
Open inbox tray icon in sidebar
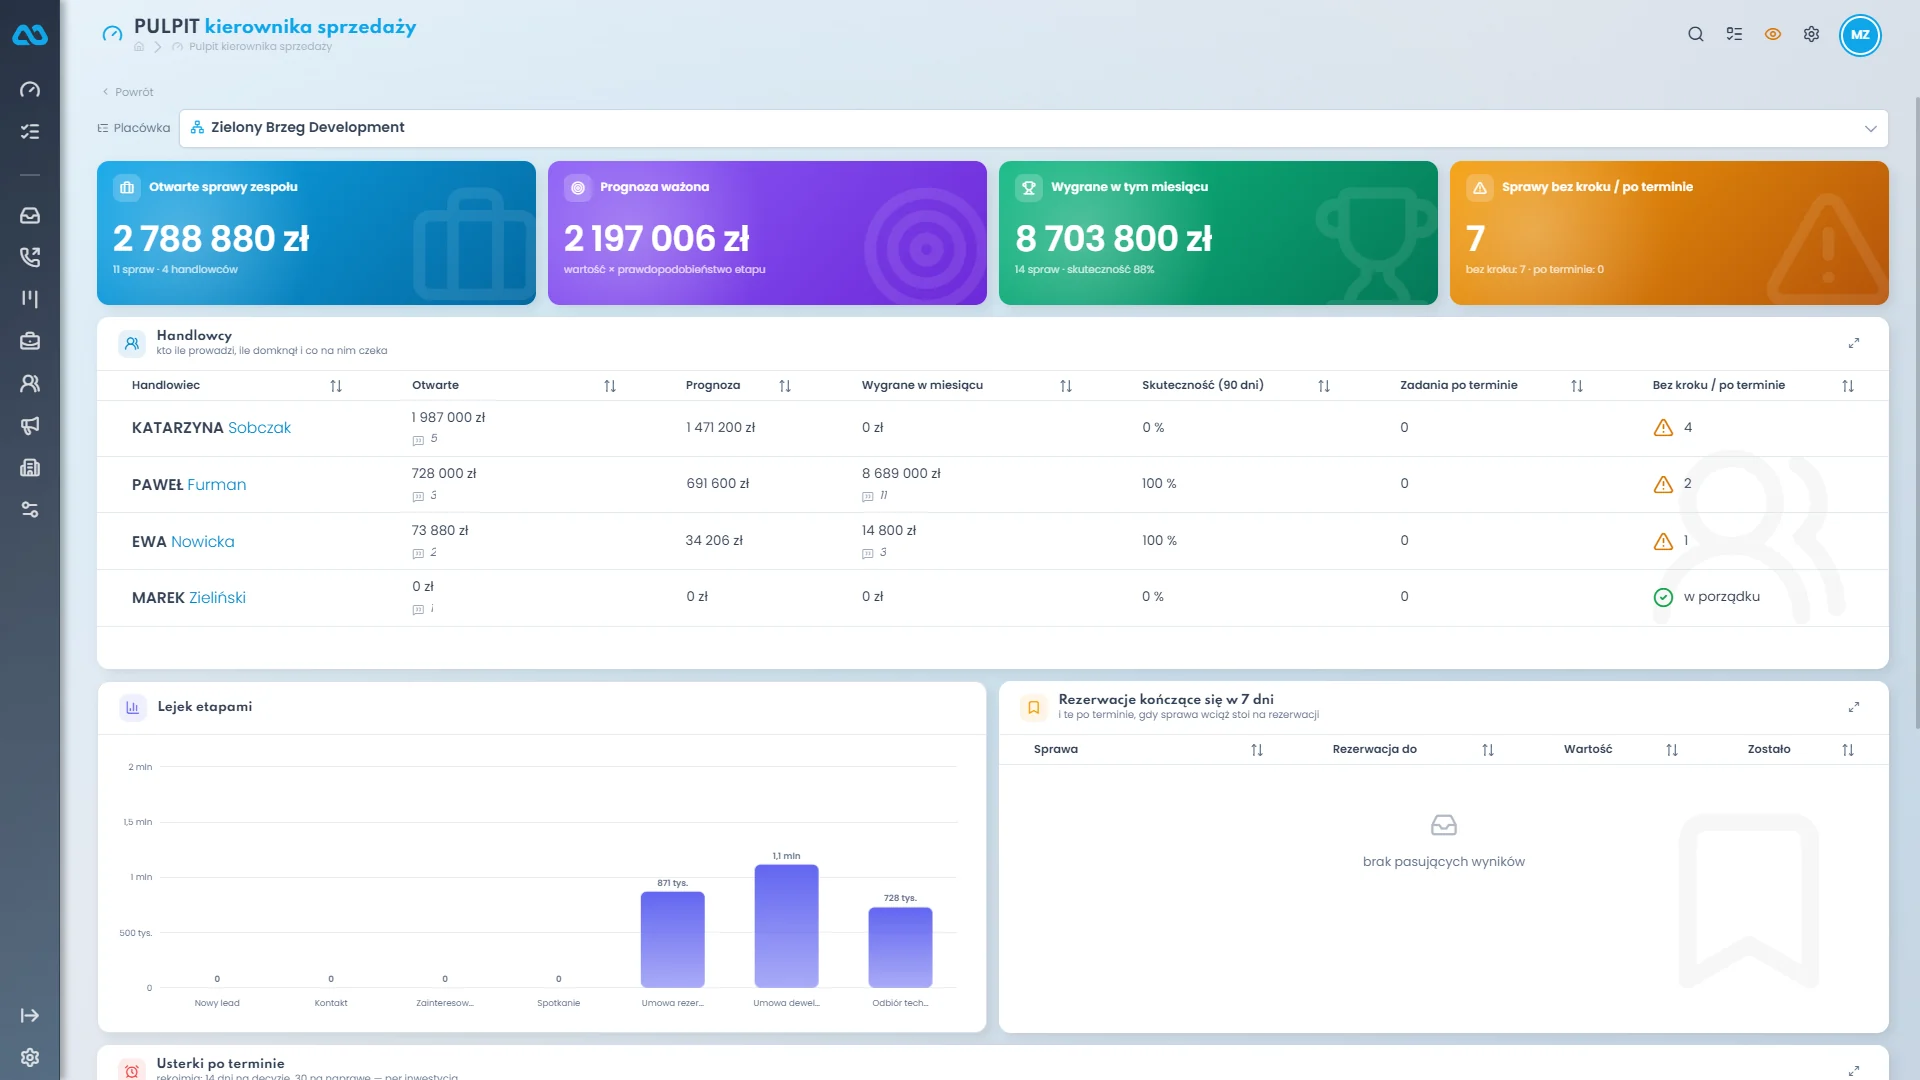[30, 215]
